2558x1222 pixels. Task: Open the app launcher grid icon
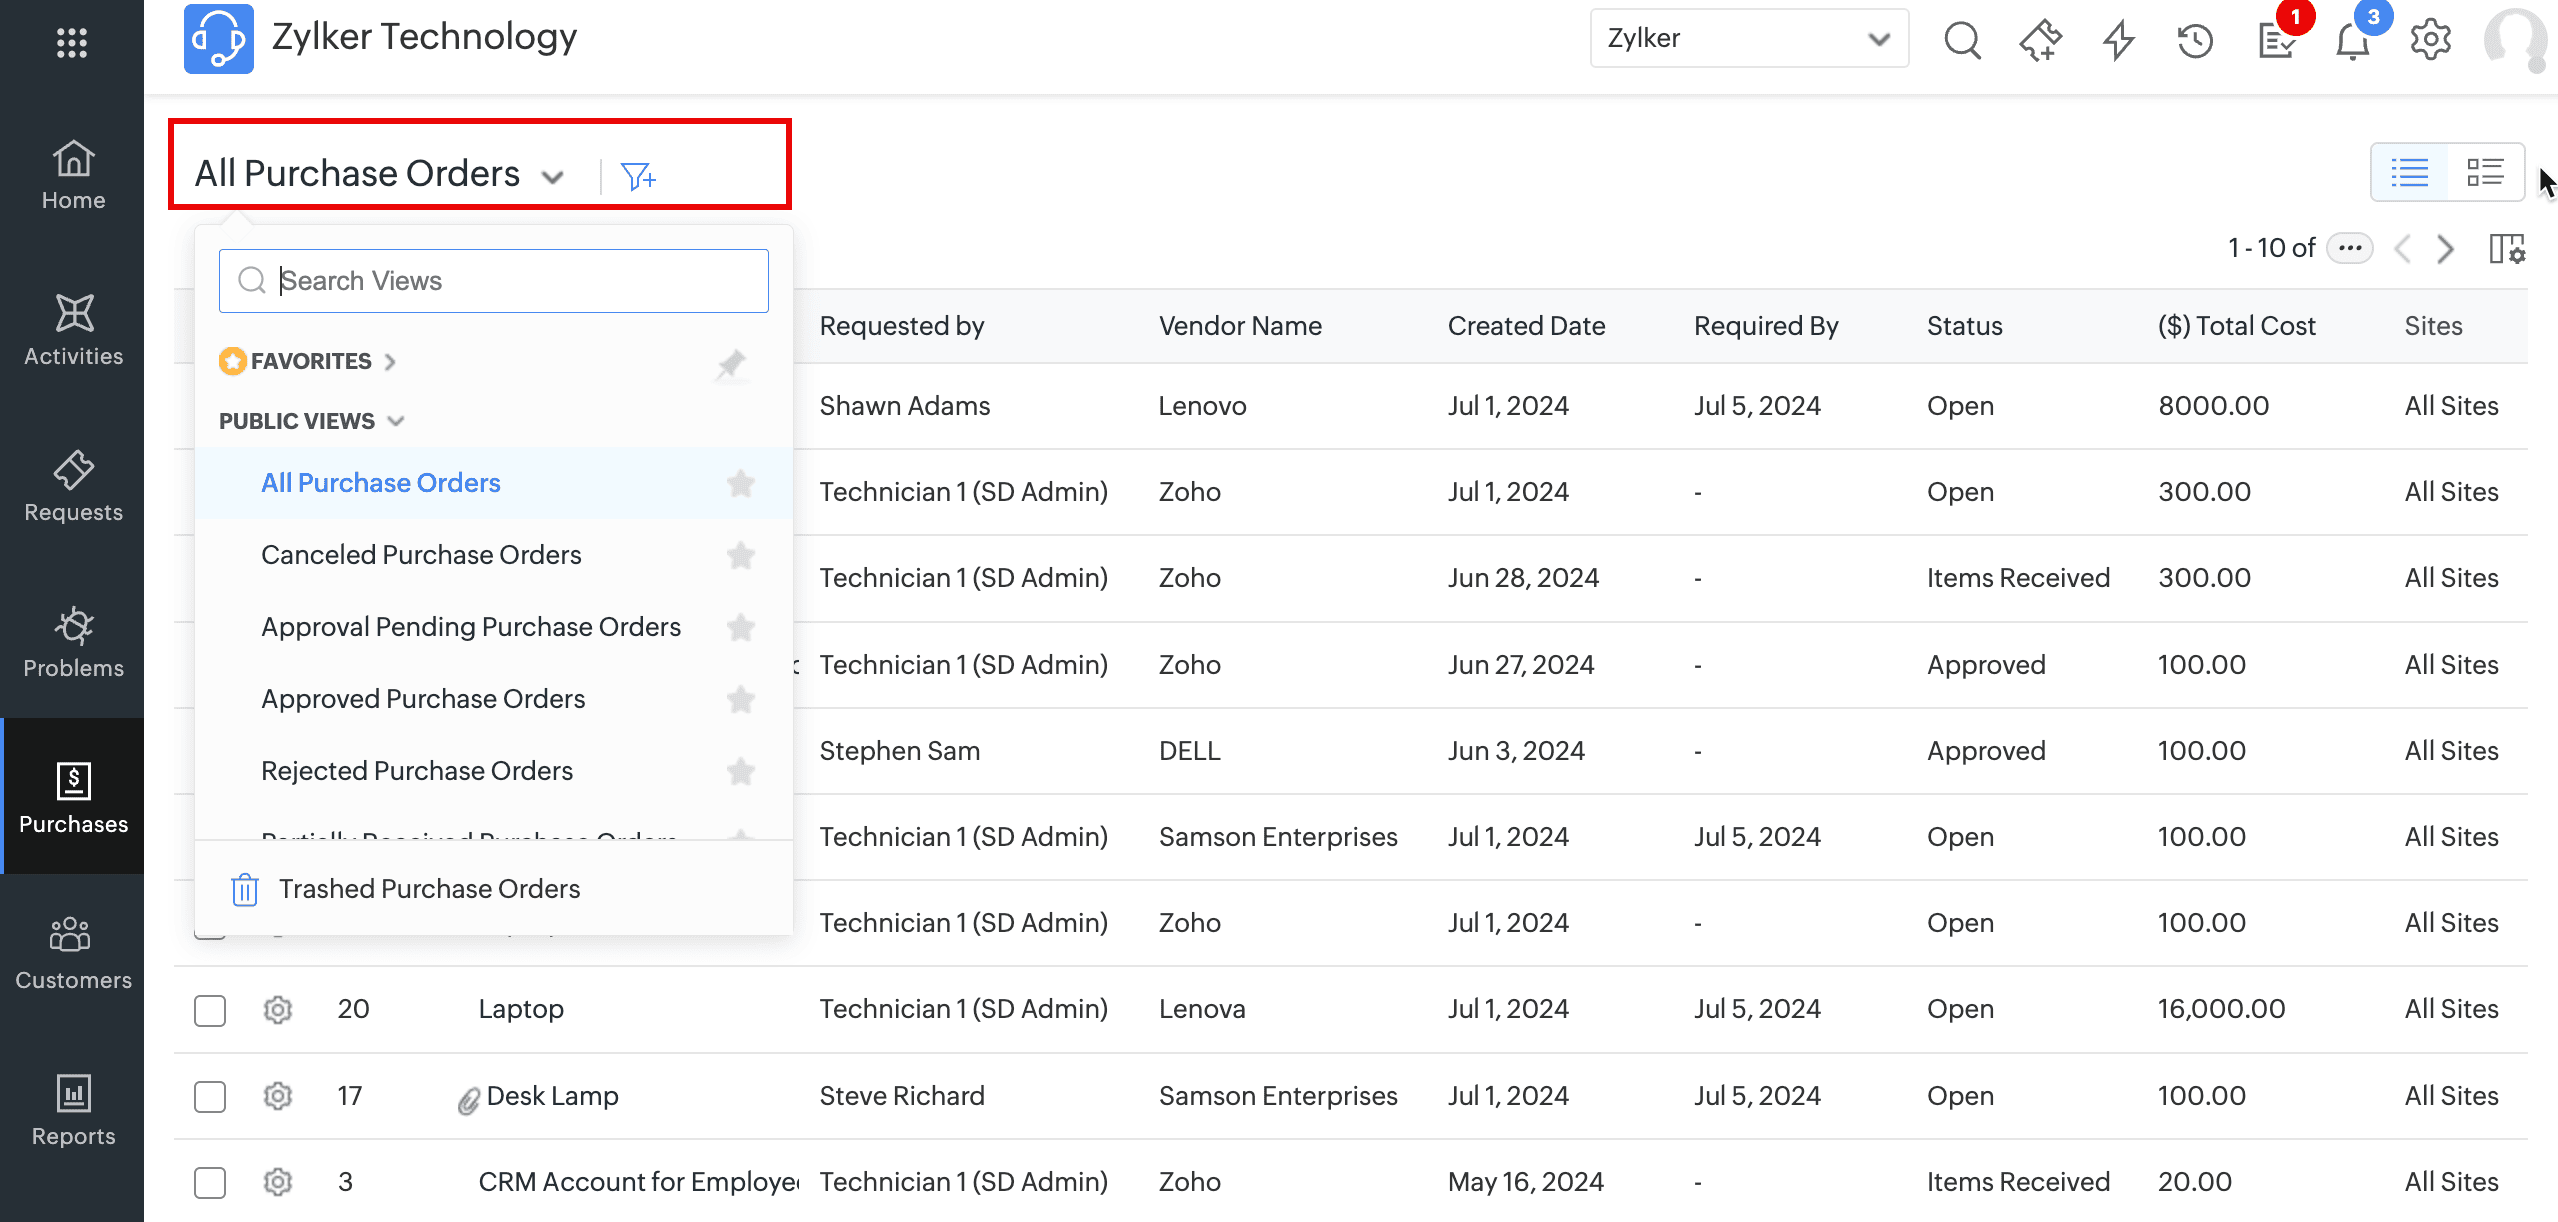[72, 42]
